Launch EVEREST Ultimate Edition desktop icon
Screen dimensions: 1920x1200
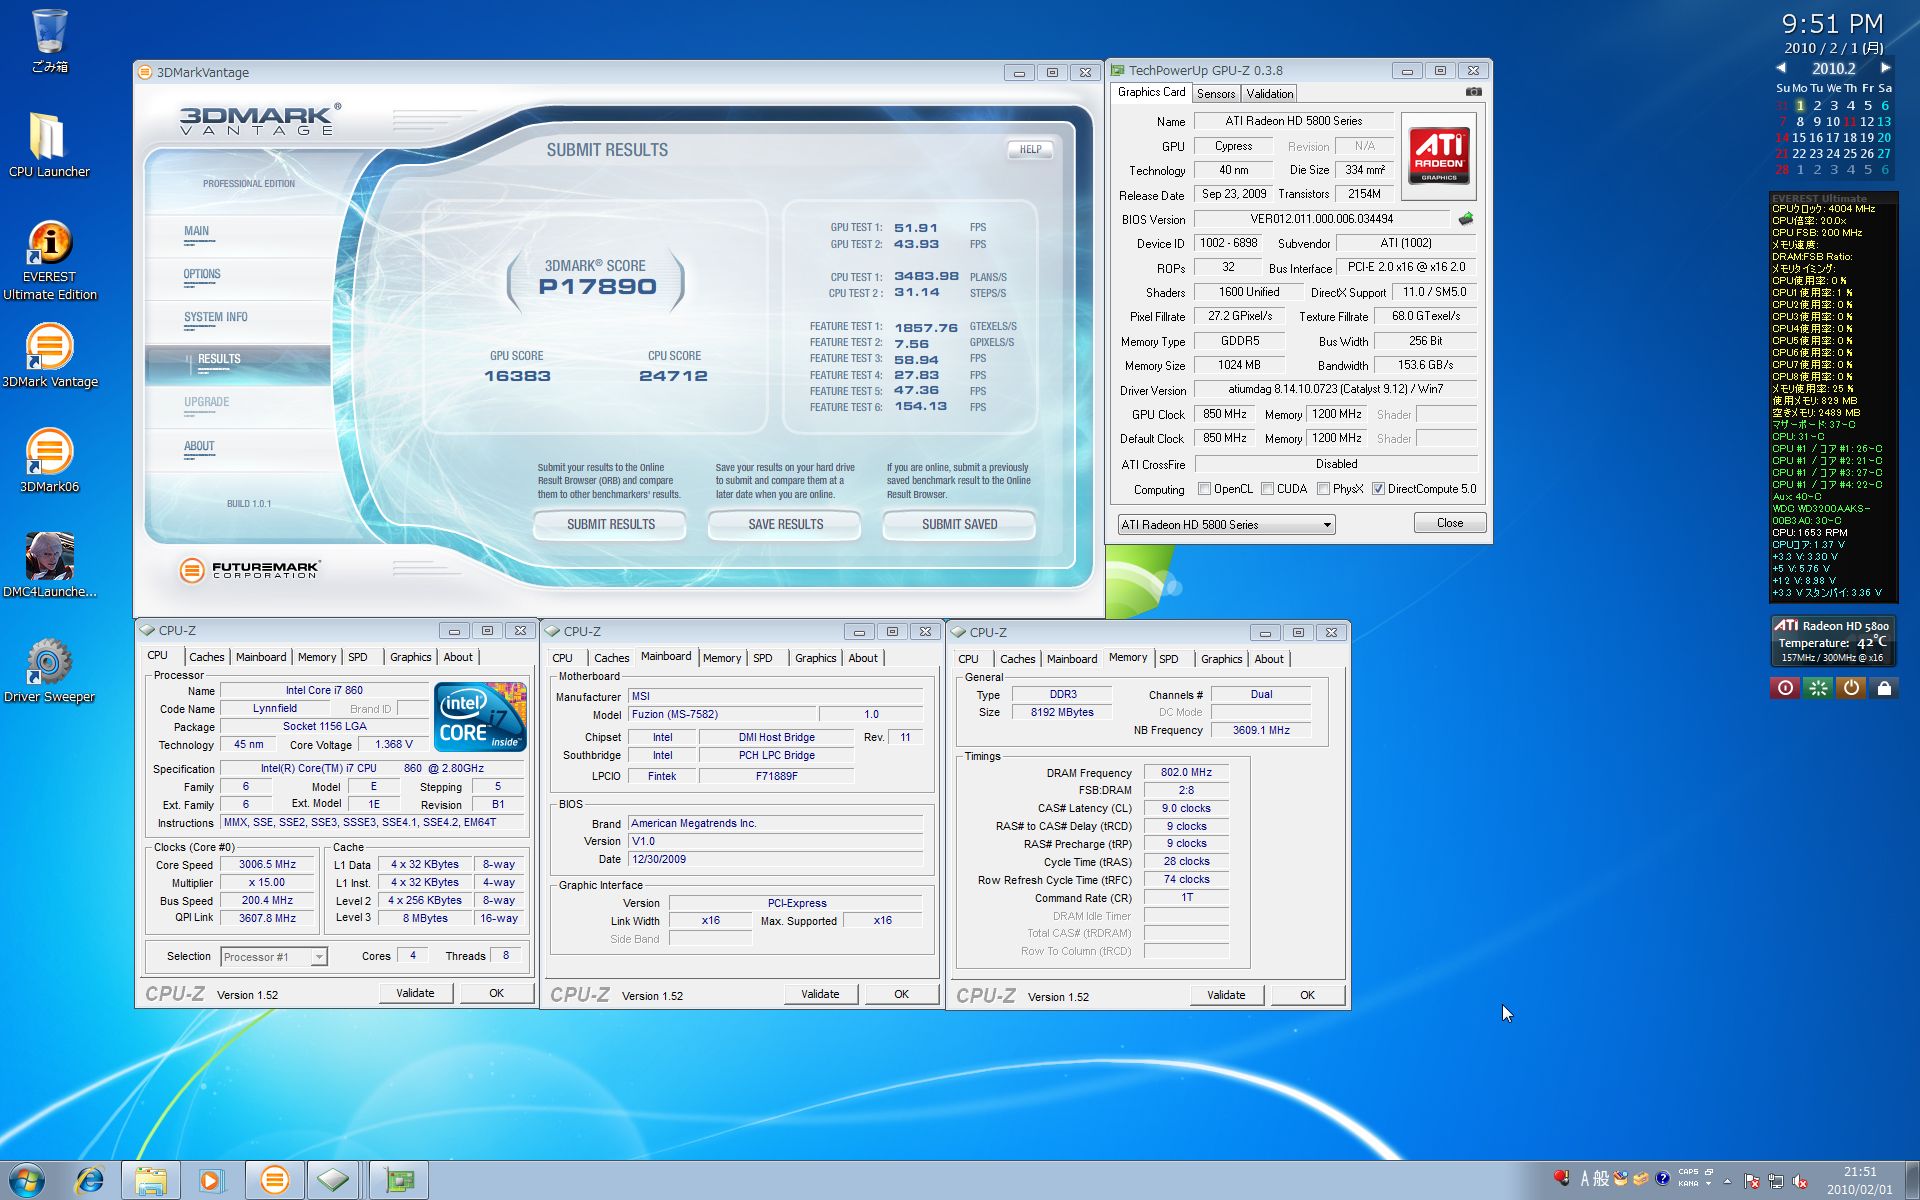(49, 260)
